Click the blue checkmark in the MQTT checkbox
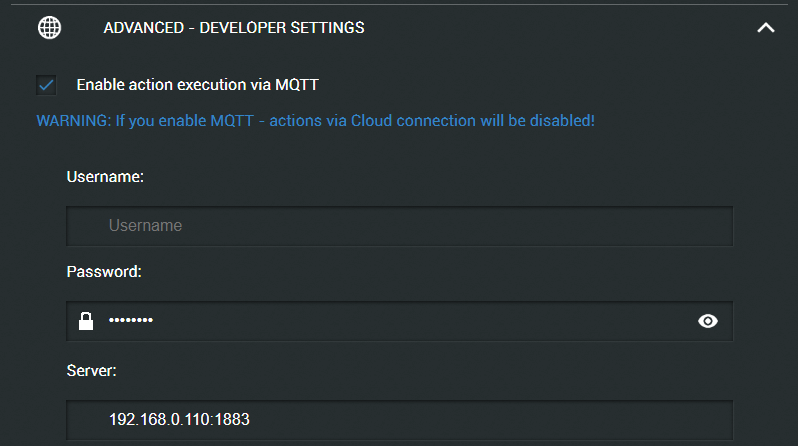Screen dimensions: 798x446 (x=46, y=85)
